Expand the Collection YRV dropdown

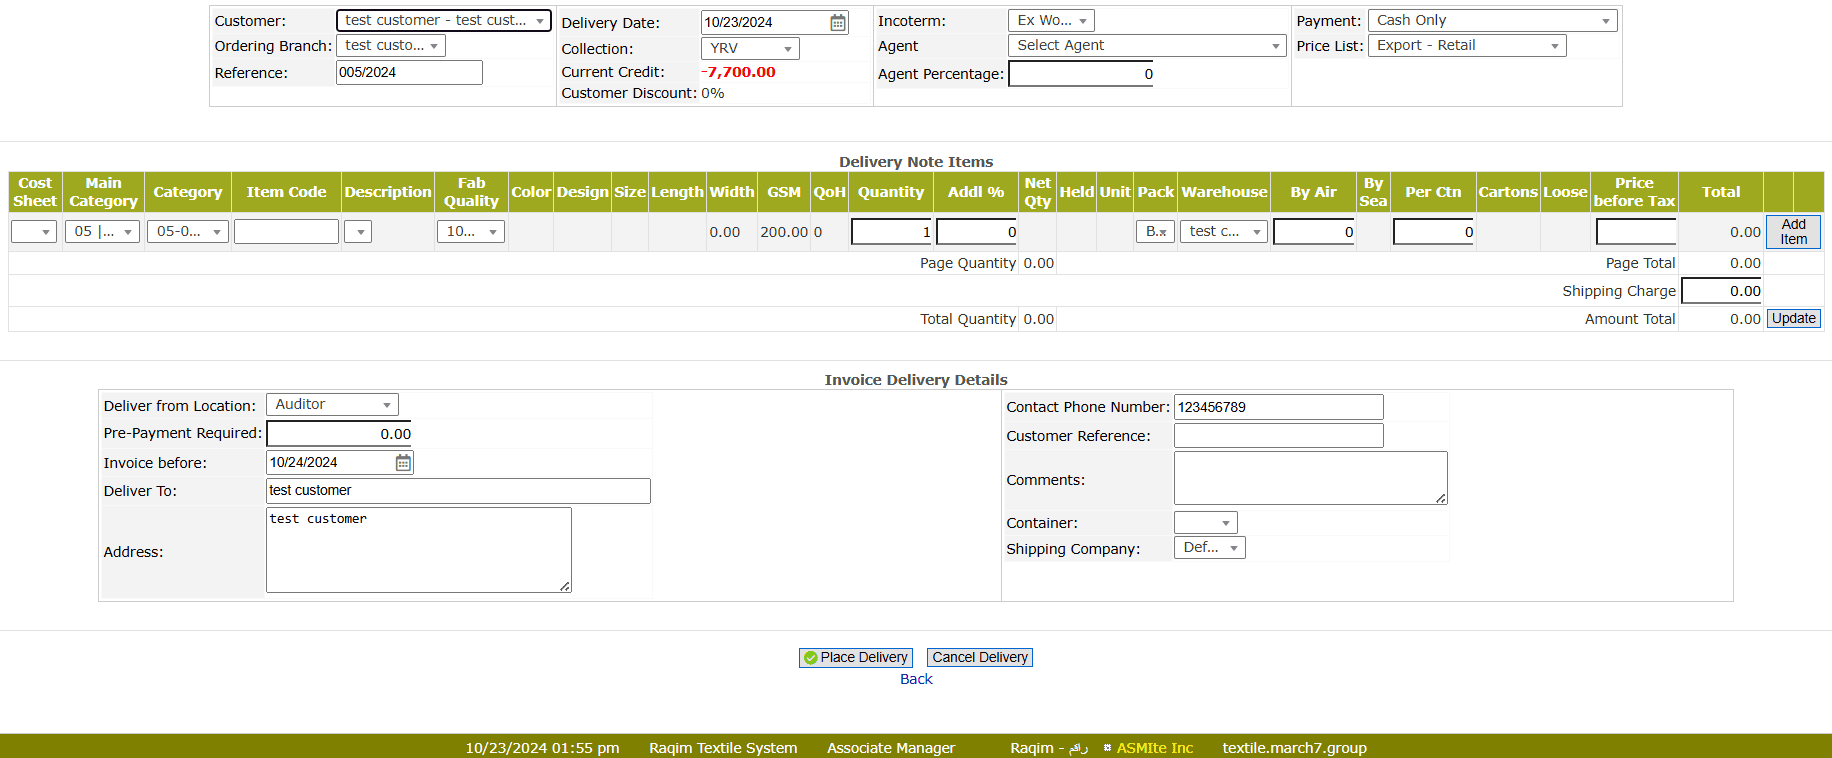pos(750,48)
